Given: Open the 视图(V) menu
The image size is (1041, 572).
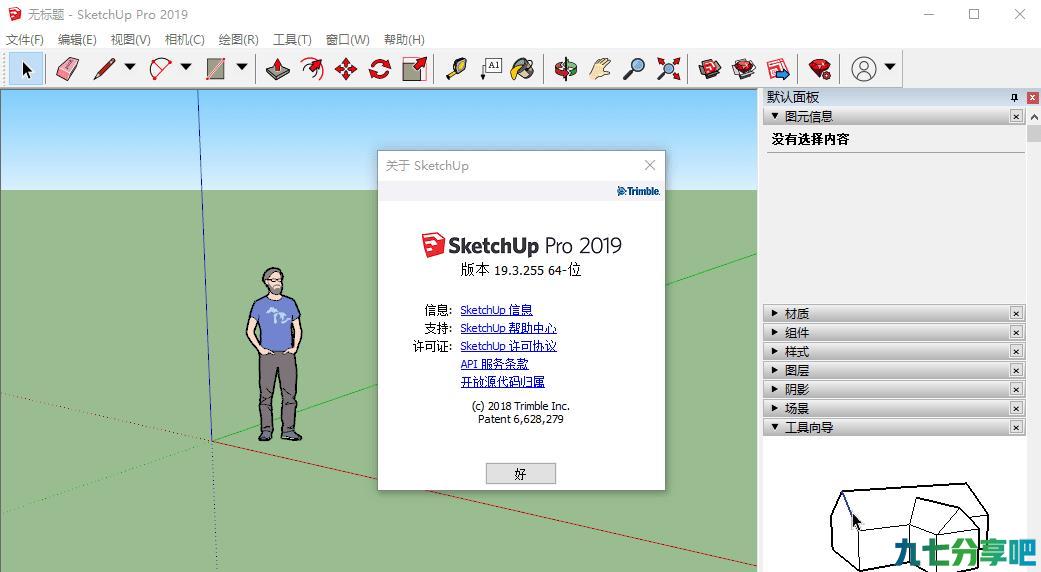Looking at the screenshot, I should (130, 40).
